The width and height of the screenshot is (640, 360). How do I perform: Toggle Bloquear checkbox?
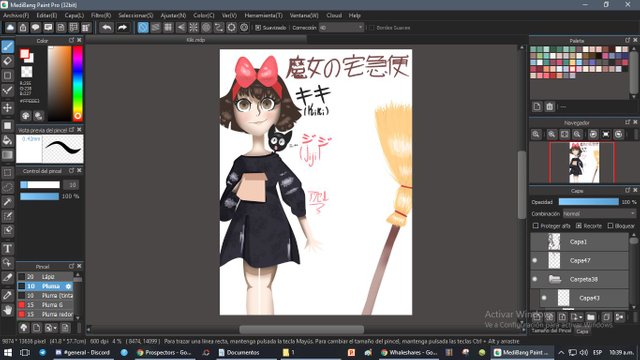pos(610,226)
